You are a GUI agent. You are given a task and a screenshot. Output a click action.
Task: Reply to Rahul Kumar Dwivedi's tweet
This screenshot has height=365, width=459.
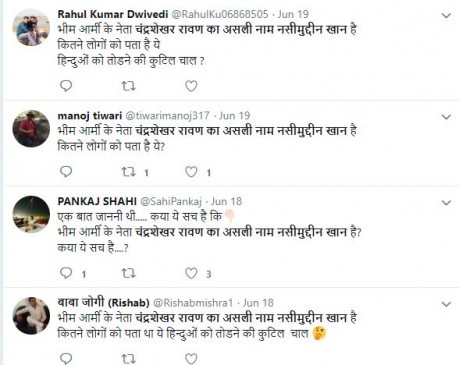pos(66,86)
